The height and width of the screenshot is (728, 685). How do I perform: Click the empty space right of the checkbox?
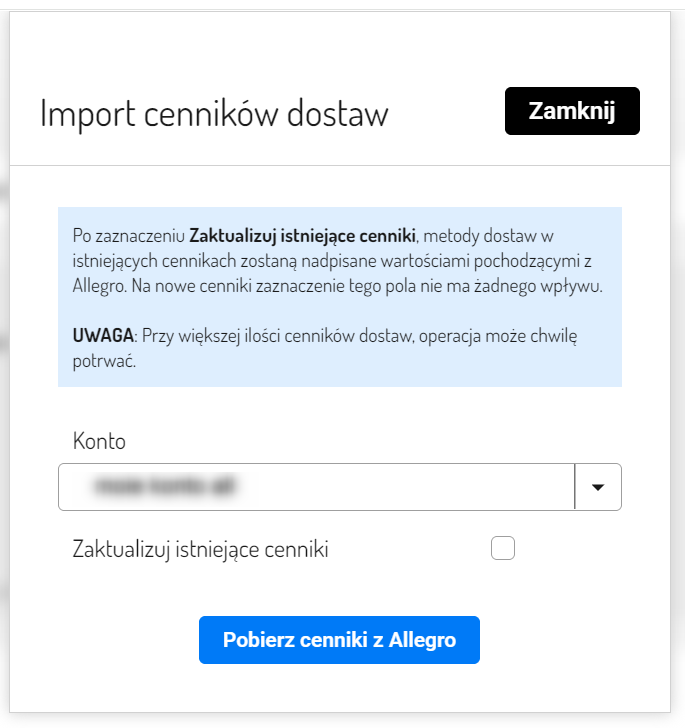coord(569,548)
